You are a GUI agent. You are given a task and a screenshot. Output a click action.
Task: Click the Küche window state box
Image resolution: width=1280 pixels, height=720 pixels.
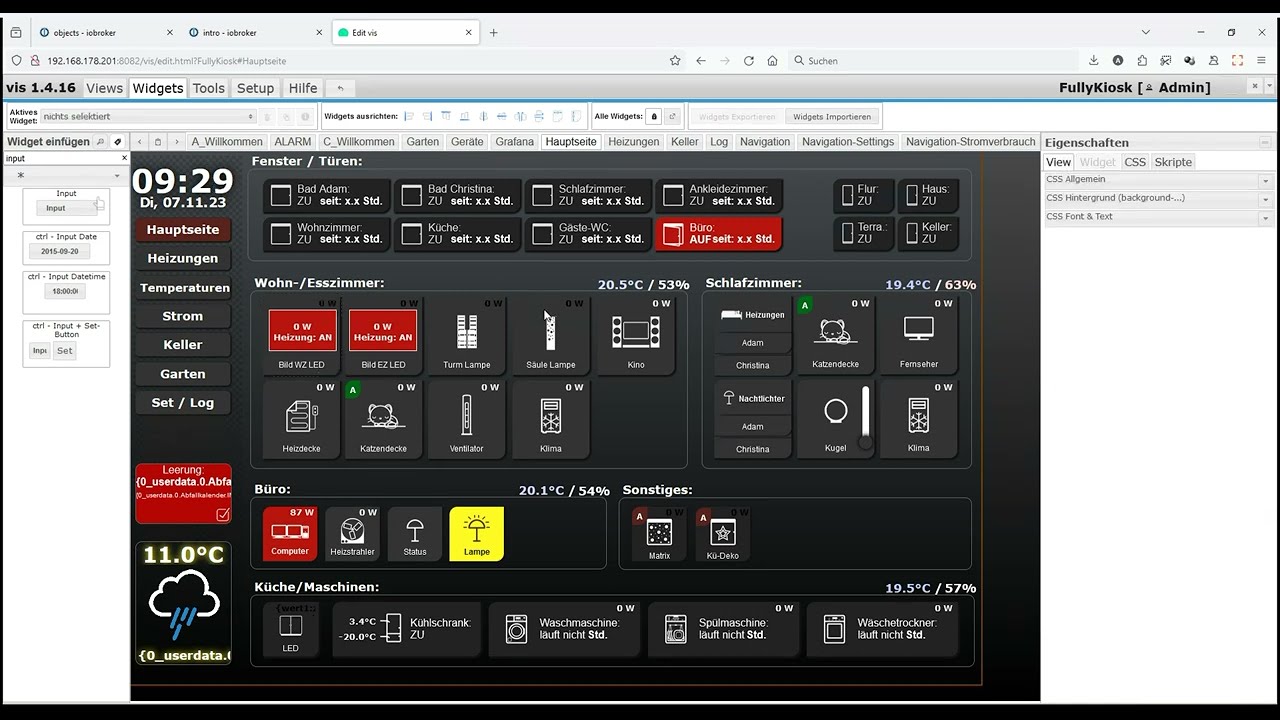coord(458,233)
